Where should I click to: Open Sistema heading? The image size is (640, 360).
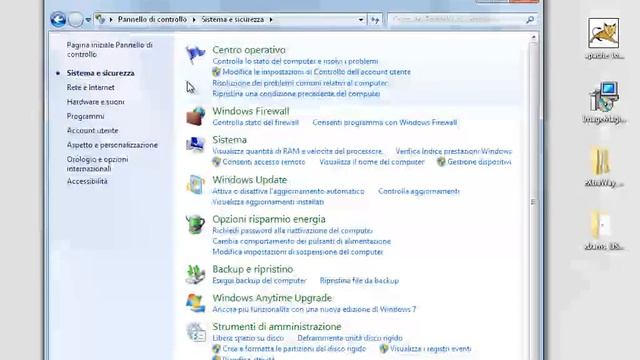coord(229,140)
